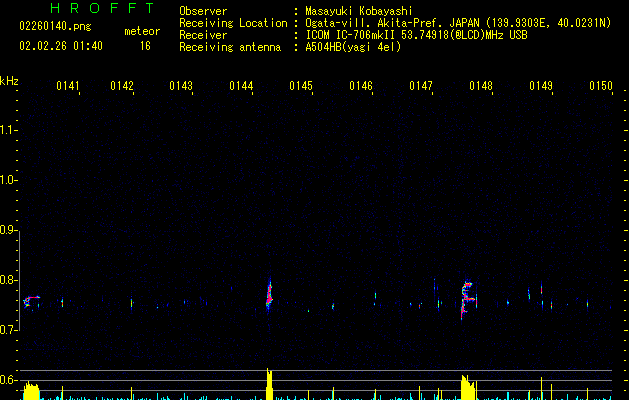Screen dimensions: 629x400
Task: Click the F-shaped meteor echo before 0148
Action: point(467,299)
